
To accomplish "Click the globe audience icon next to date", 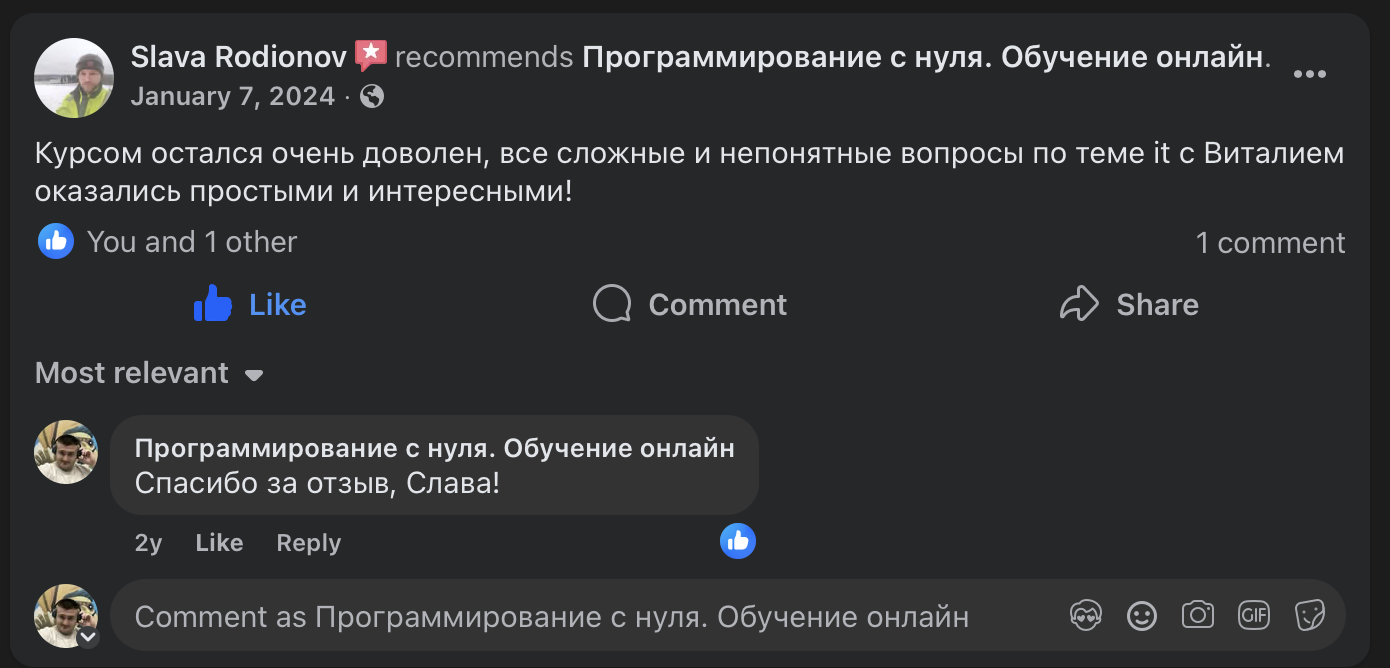I will tap(371, 97).
